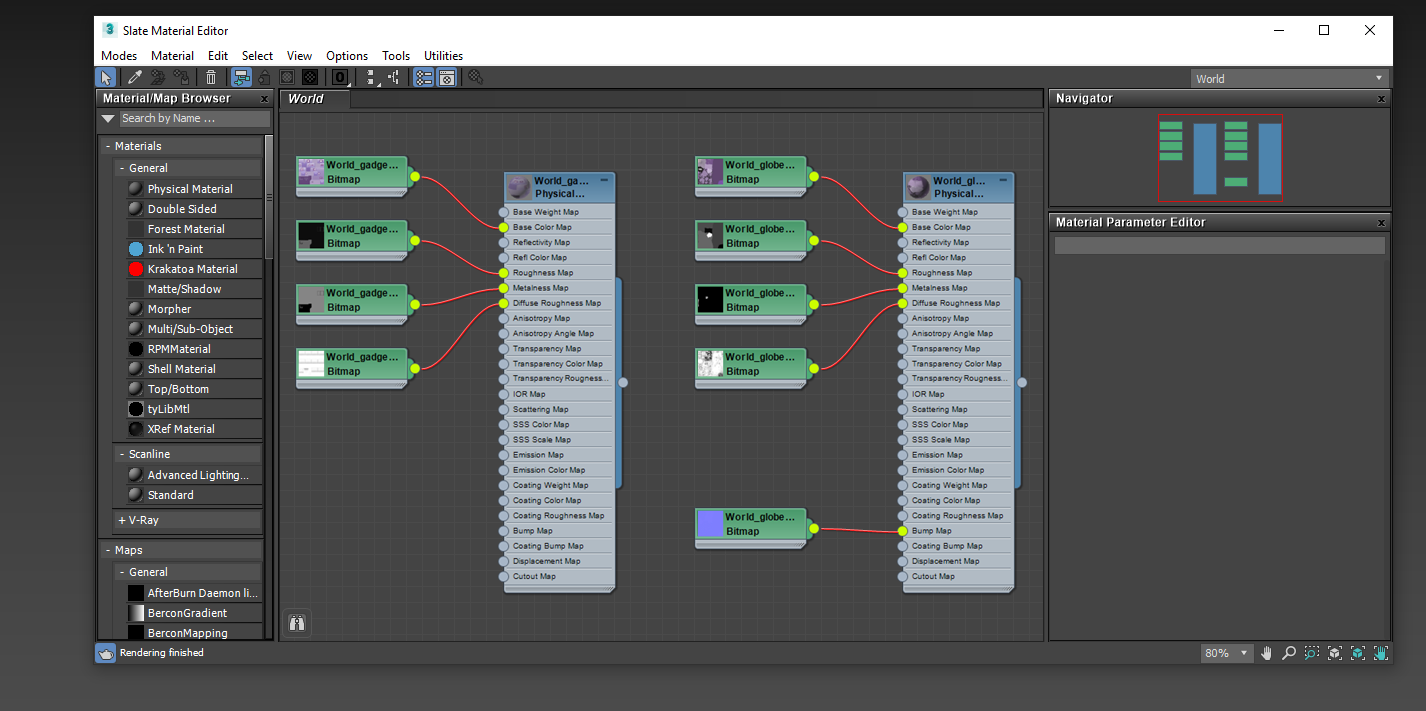
Task: Click Assign Material to Selection icon
Action: 181,77
